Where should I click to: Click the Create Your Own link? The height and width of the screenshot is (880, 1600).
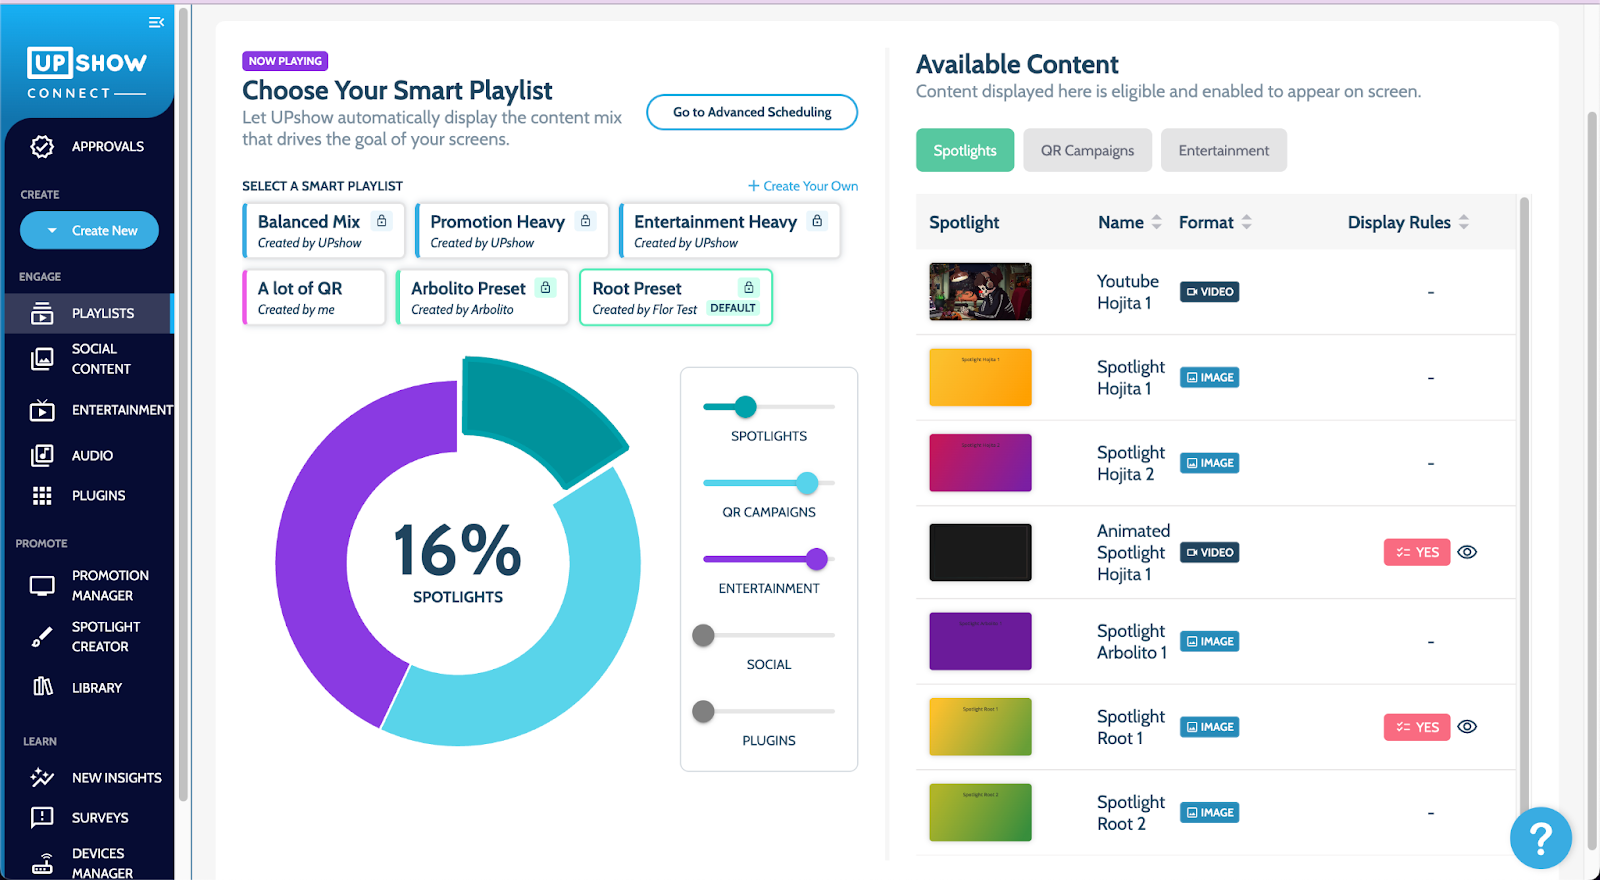(x=803, y=186)
